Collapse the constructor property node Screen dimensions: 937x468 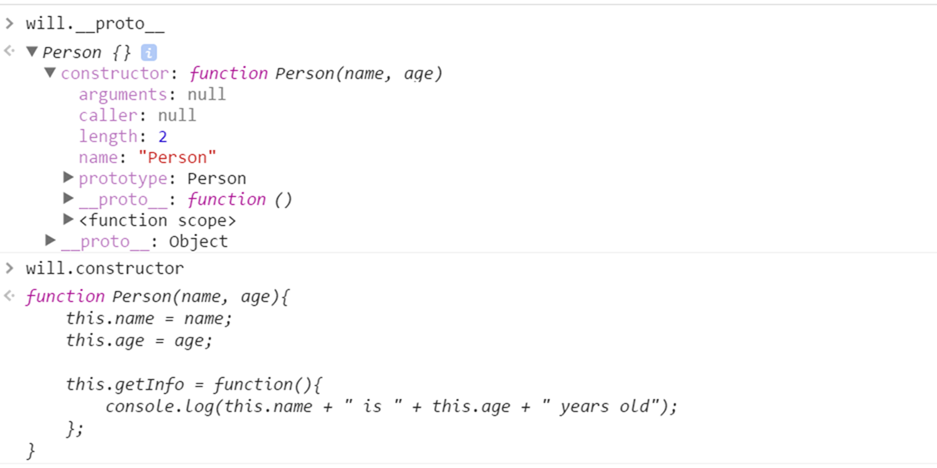coord(50,73)
